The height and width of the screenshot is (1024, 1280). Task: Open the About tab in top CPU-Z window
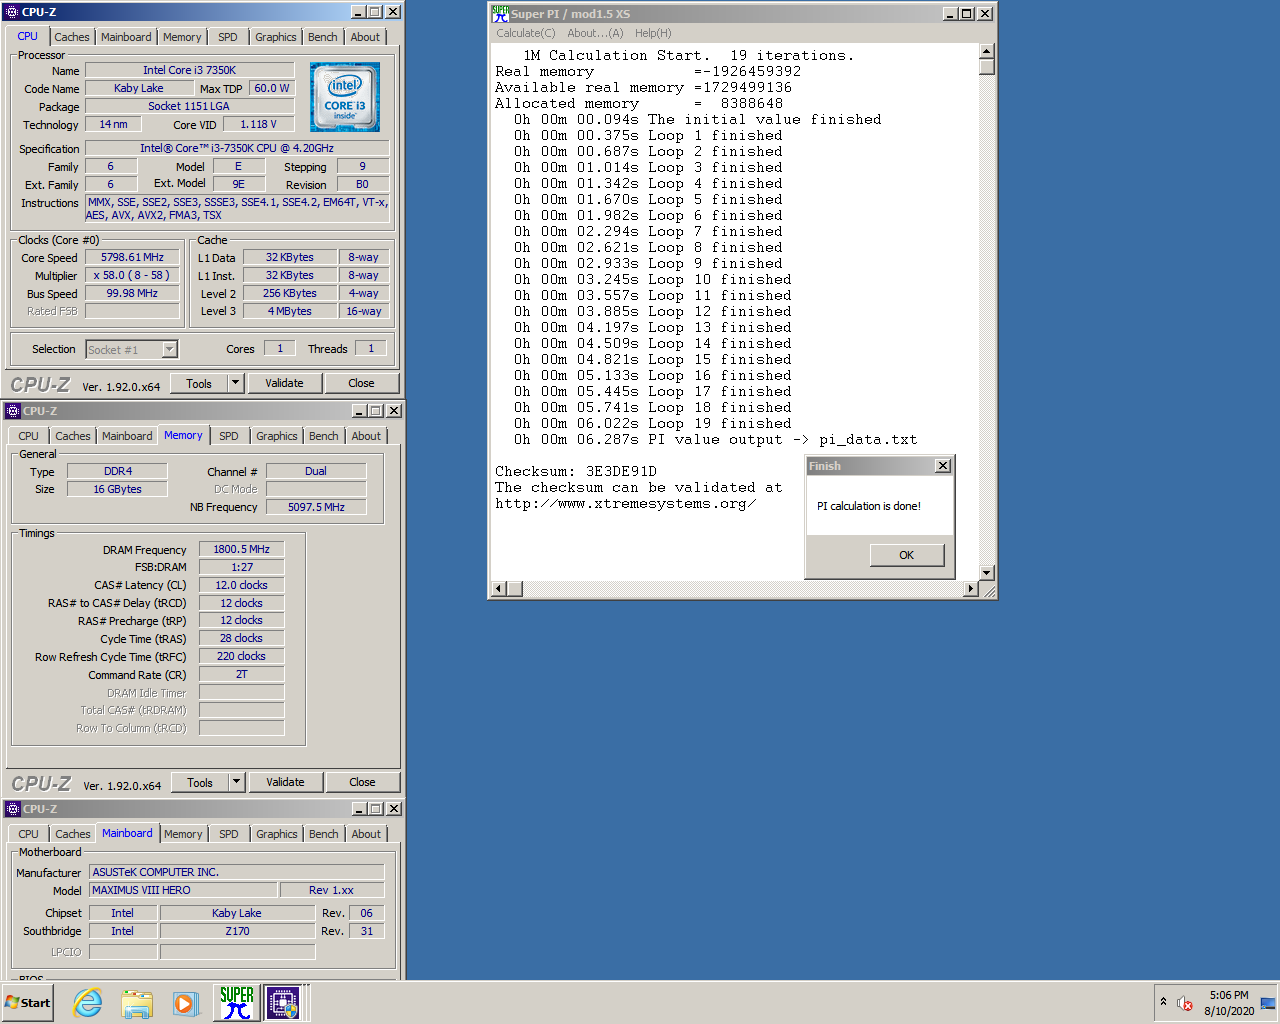(x=365, y=37)
